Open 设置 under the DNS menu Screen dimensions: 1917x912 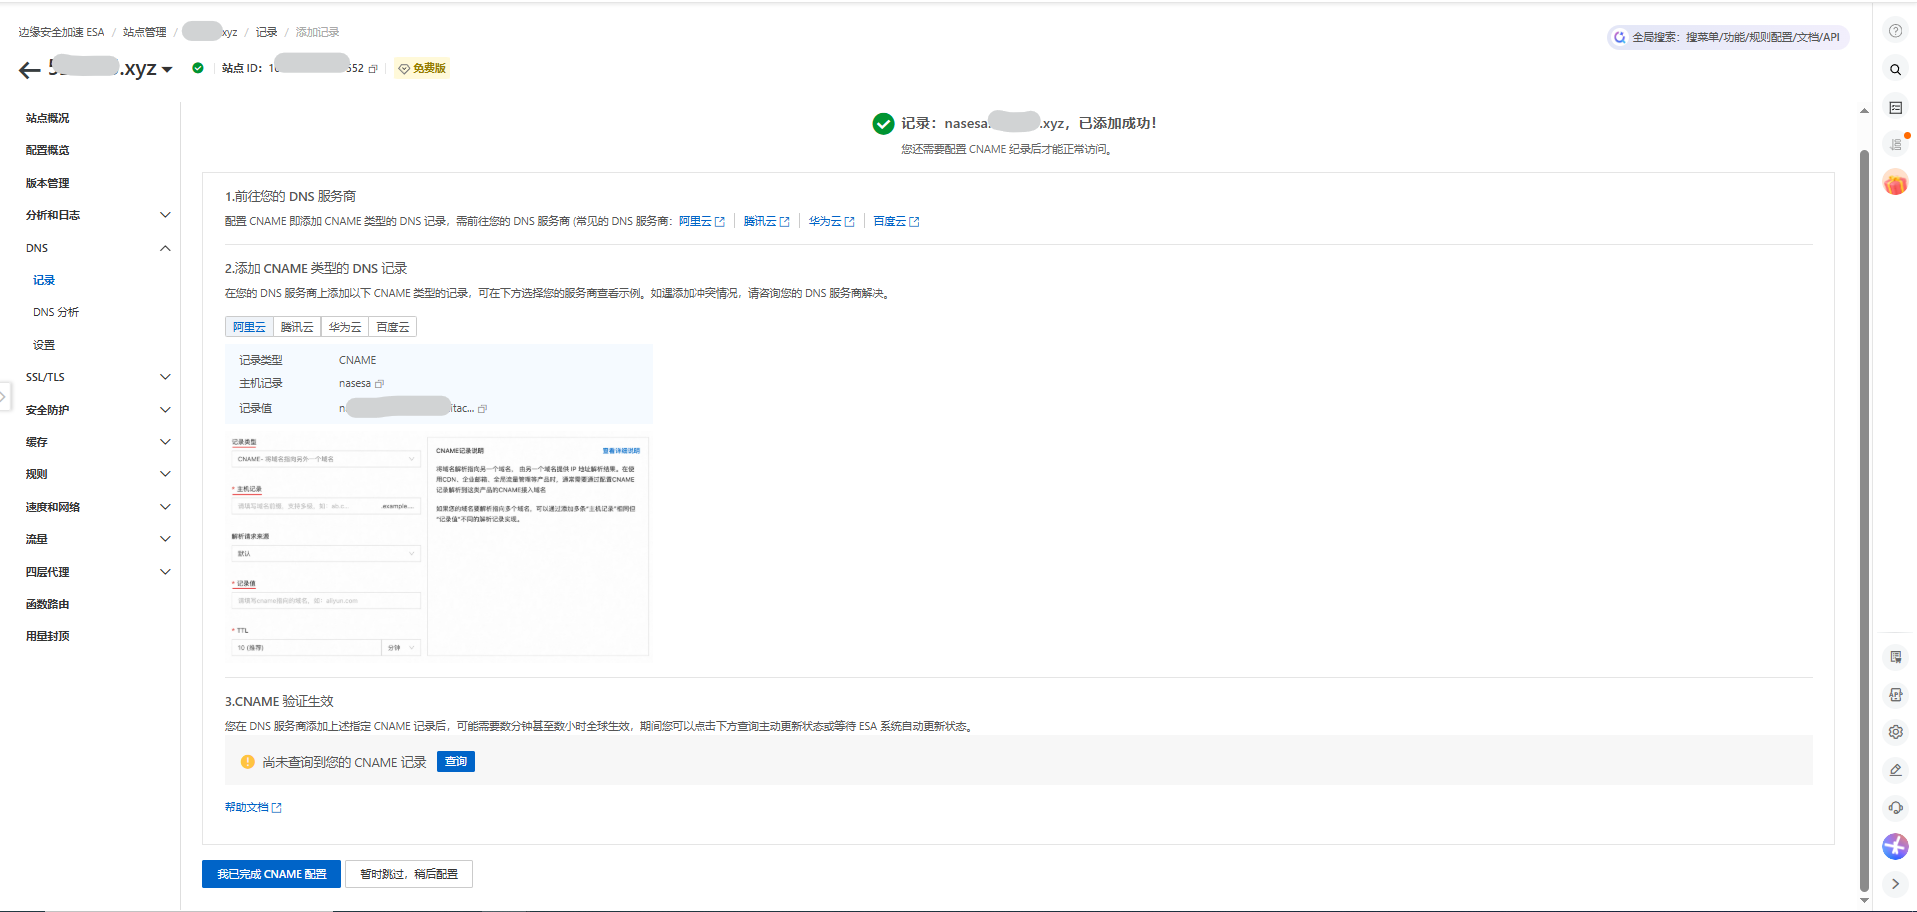[44, 345]
